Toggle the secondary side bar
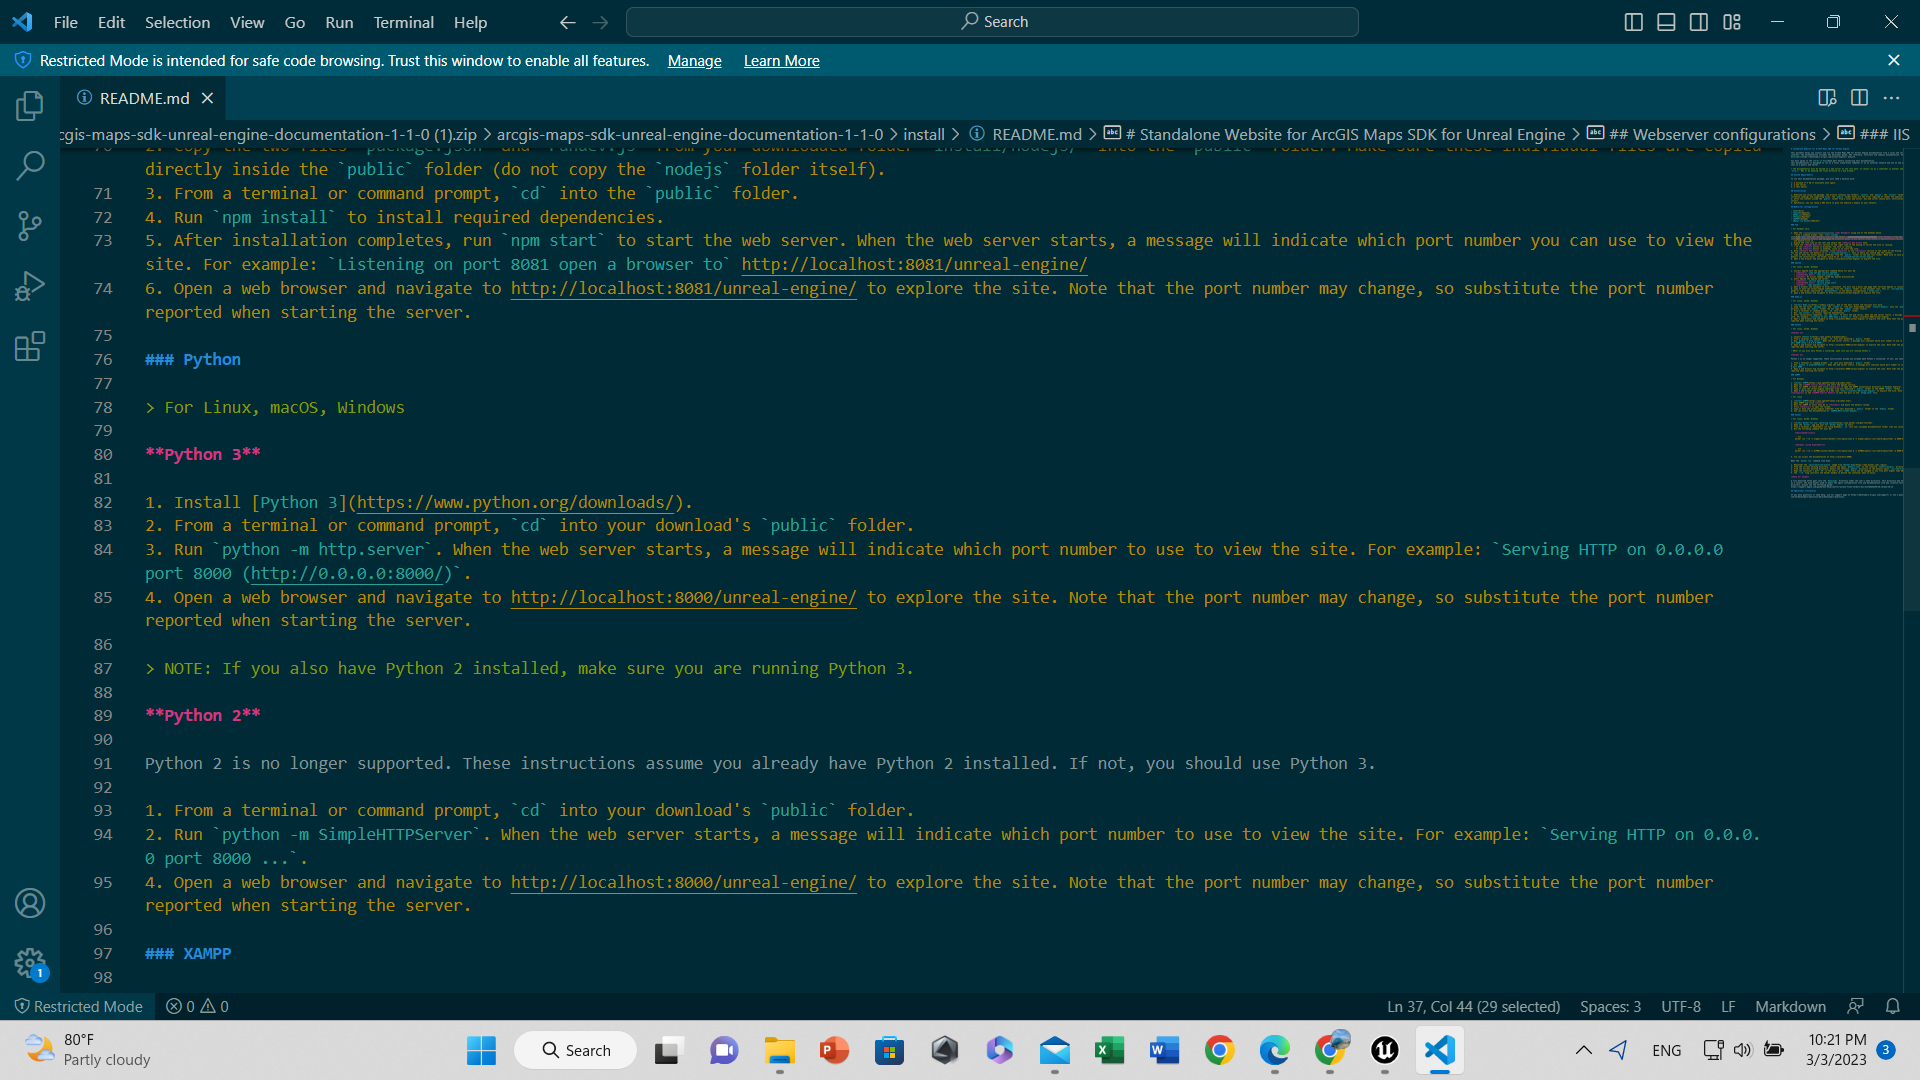 pyautogui.click(x=1699, y=22)
